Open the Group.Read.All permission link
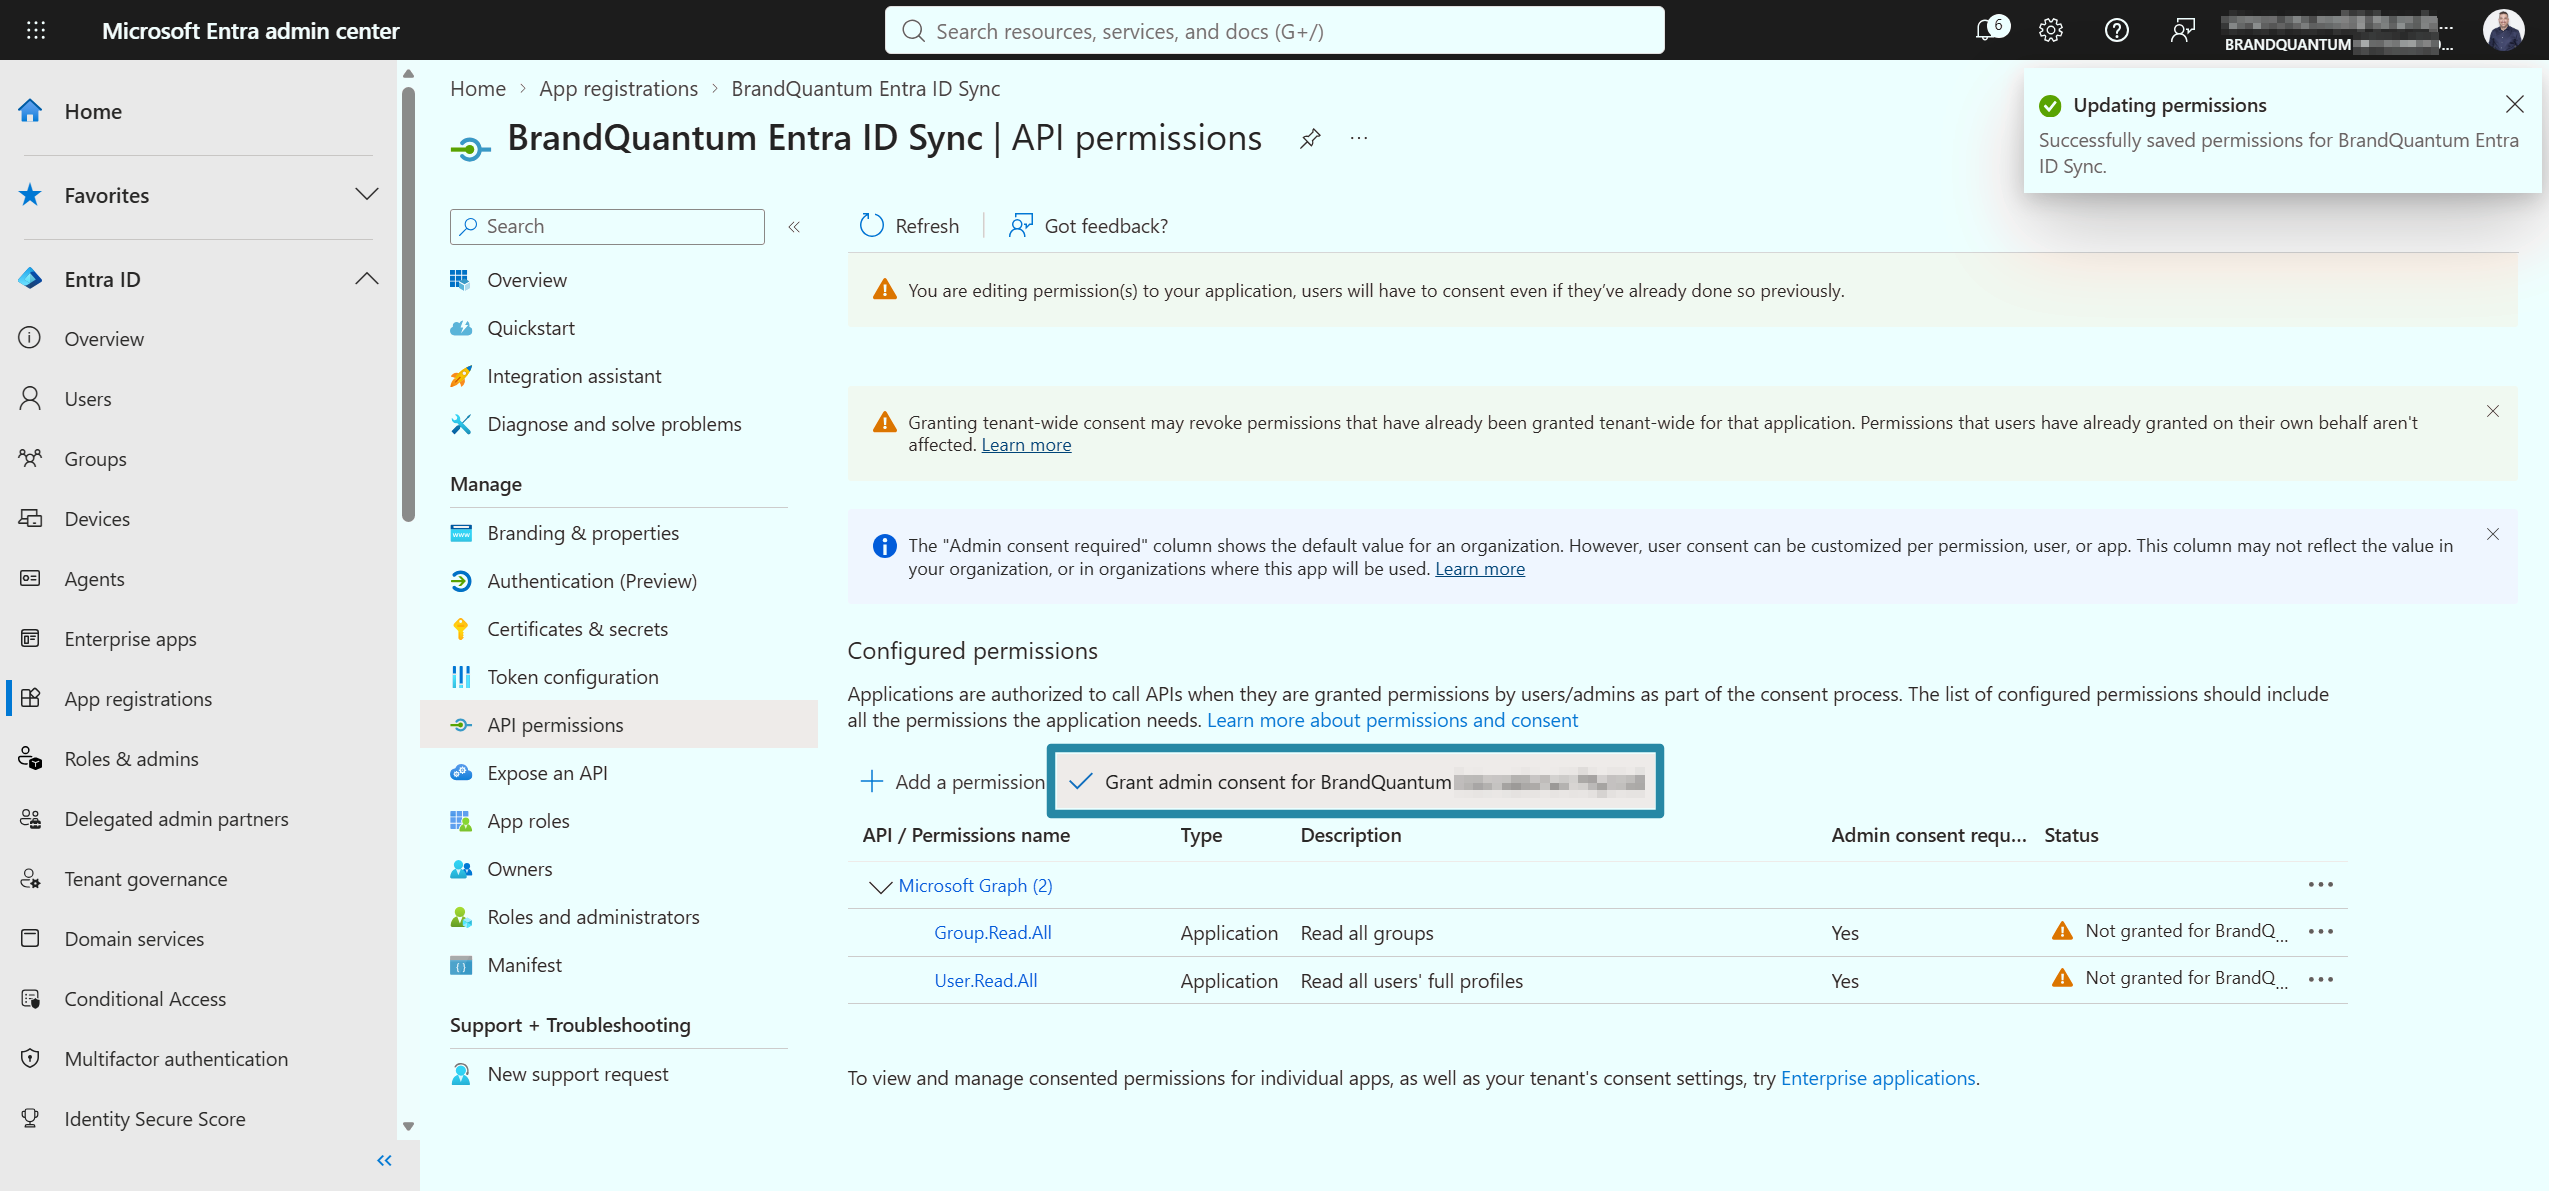 992,932
